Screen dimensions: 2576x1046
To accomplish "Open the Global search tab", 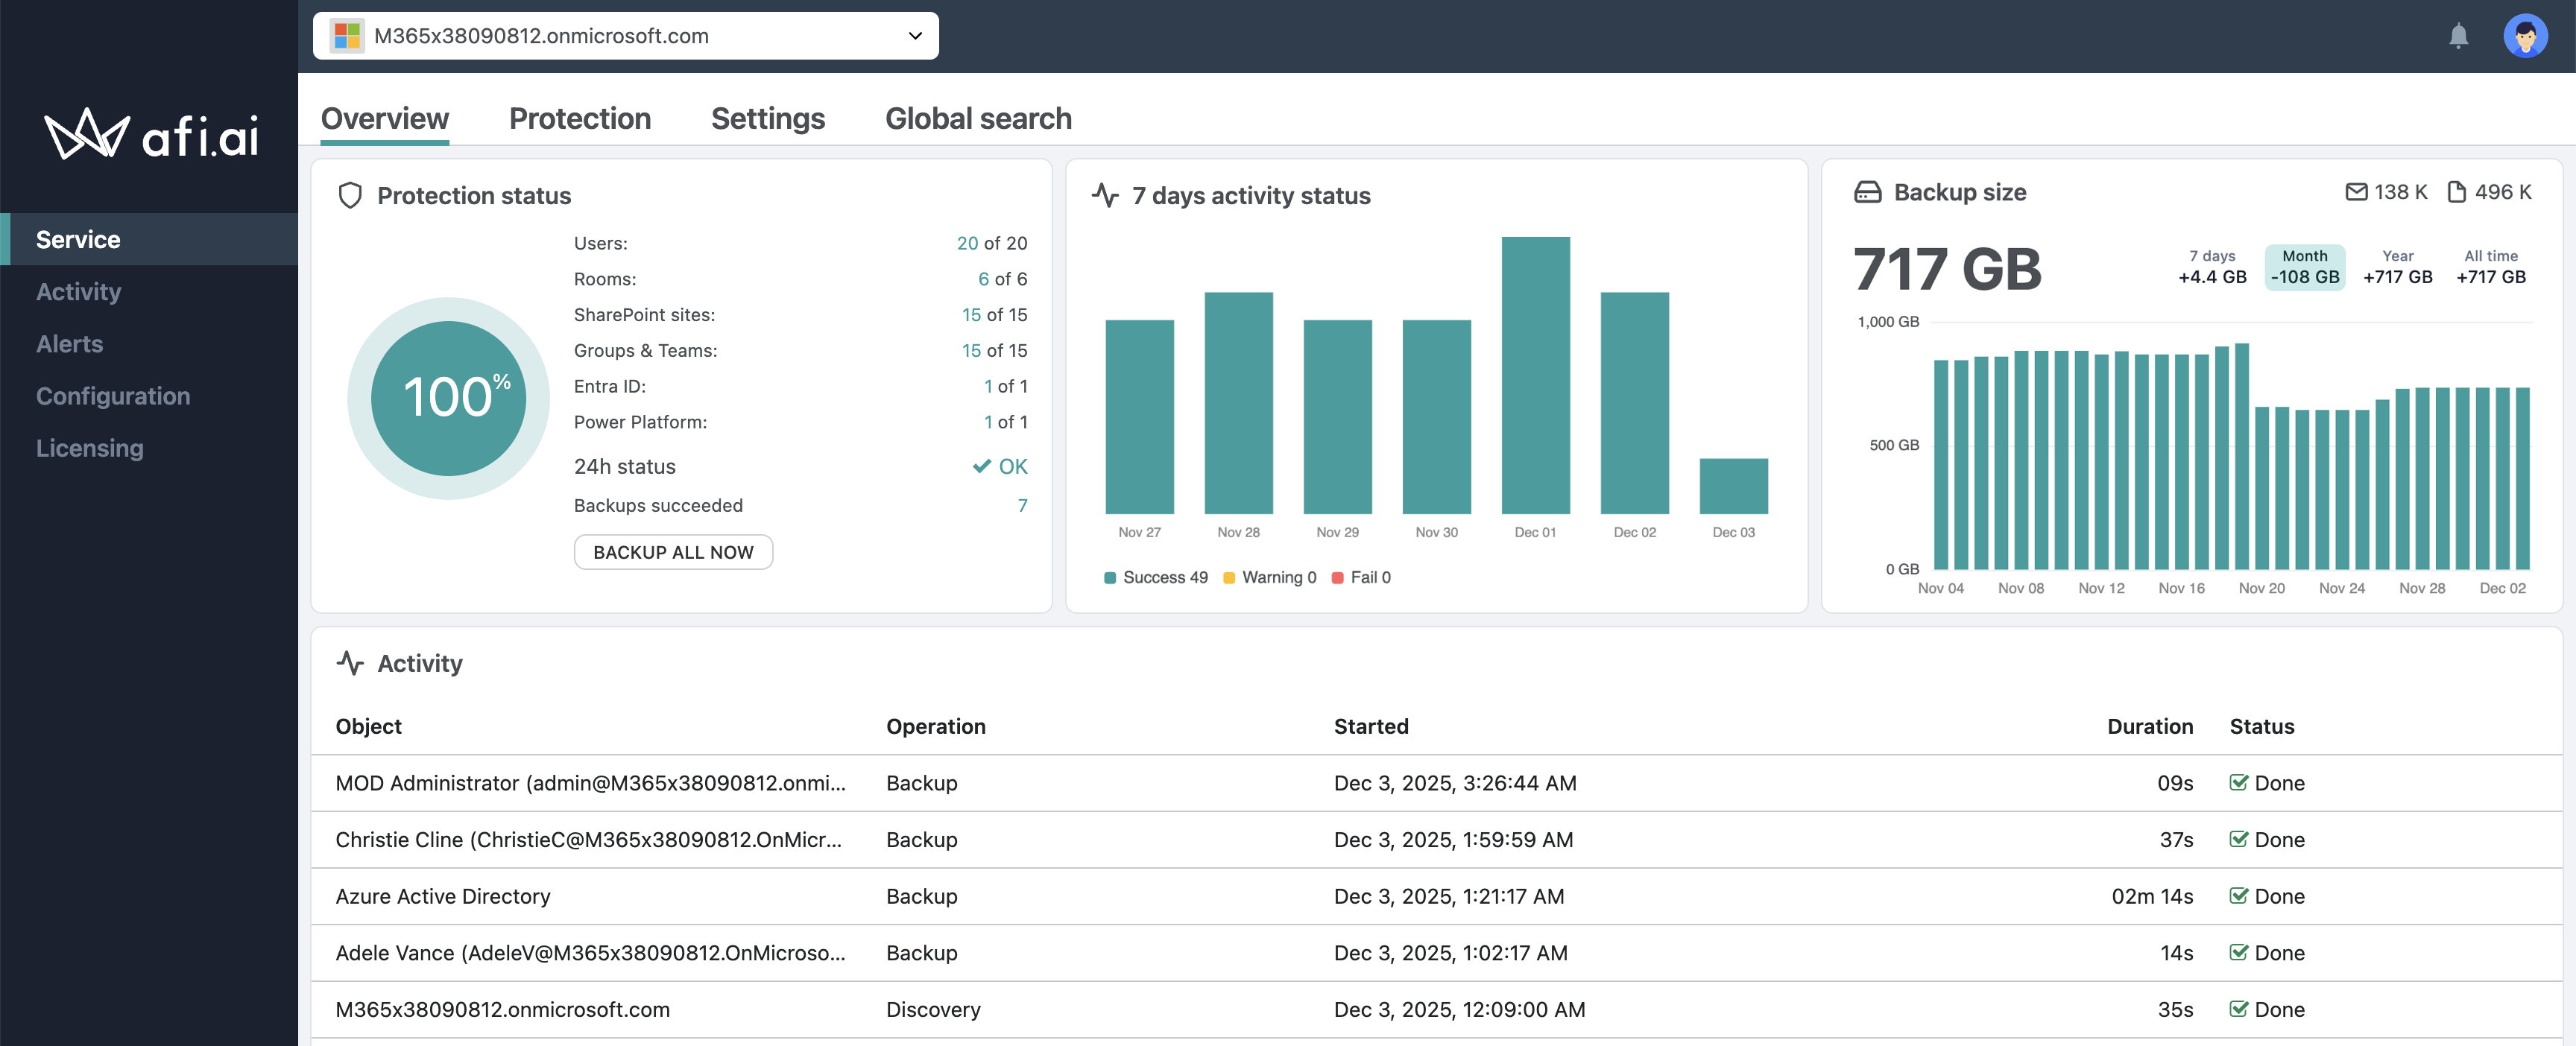I will pyautogui.click(x=977, y=118).
